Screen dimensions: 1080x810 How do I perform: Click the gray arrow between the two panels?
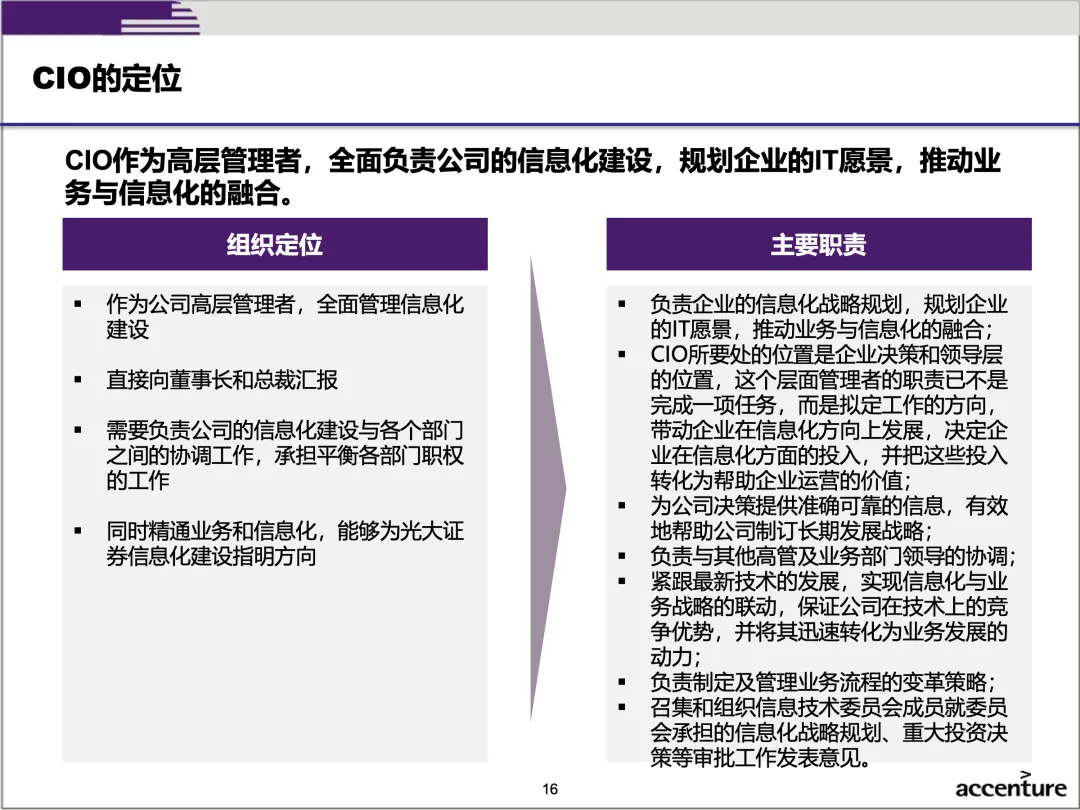pos(548,489)
